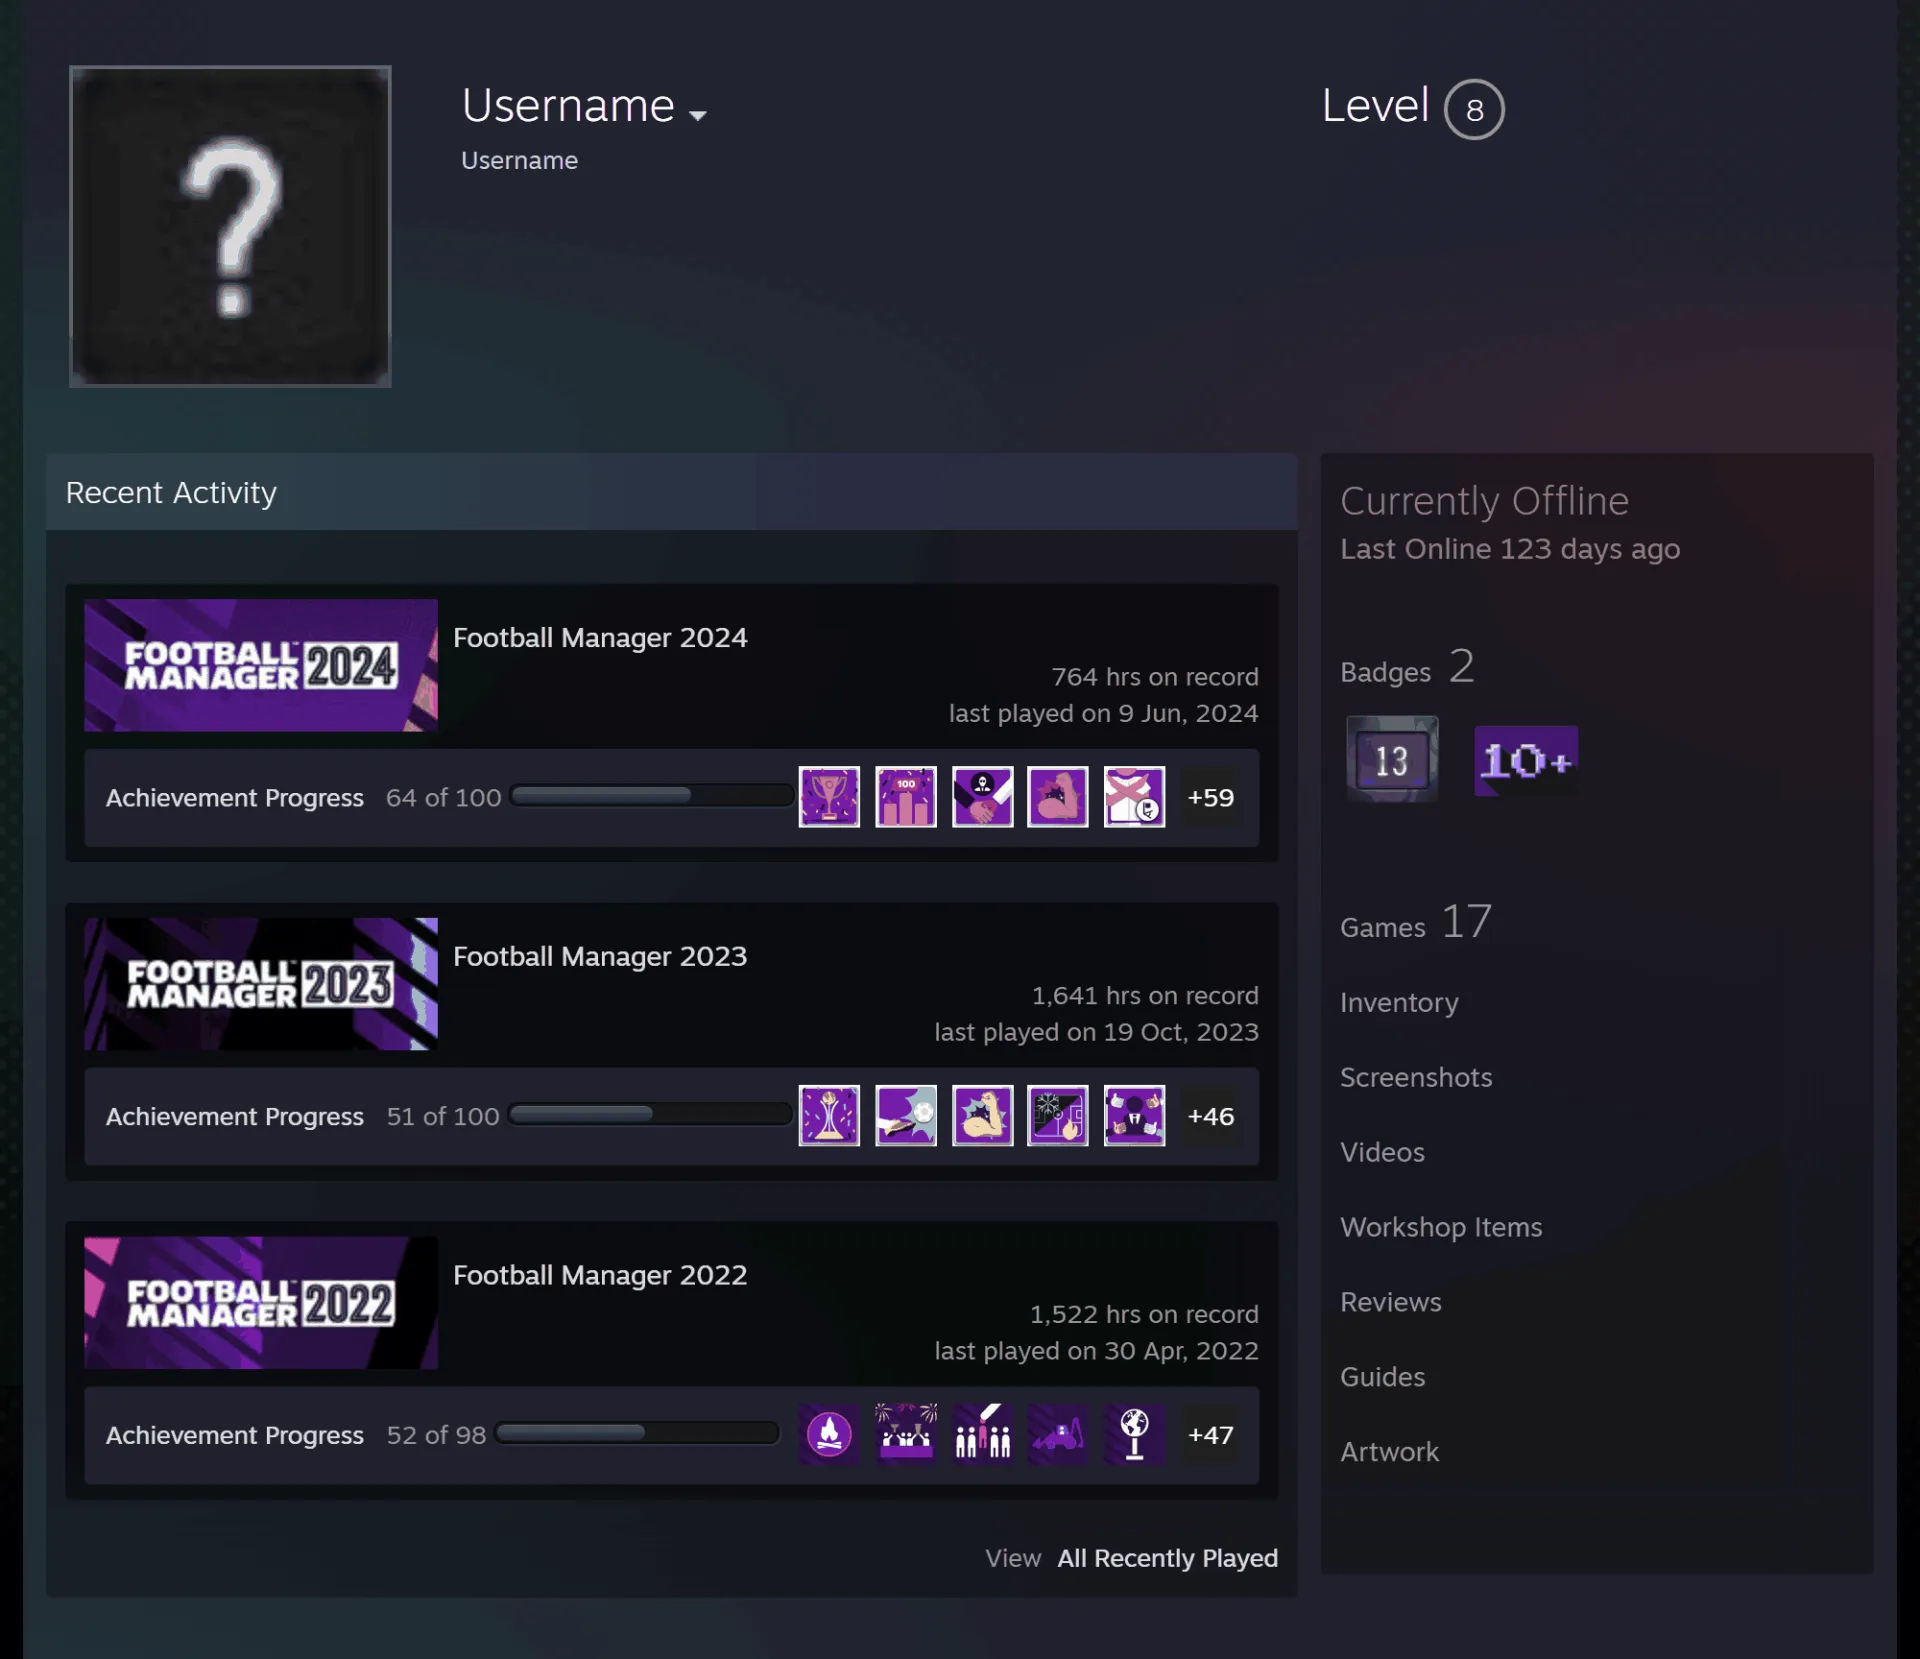This screenshot has height=1659, width=1920.
Task: Open the All Recently Played link
Action: point(1167,1558)
